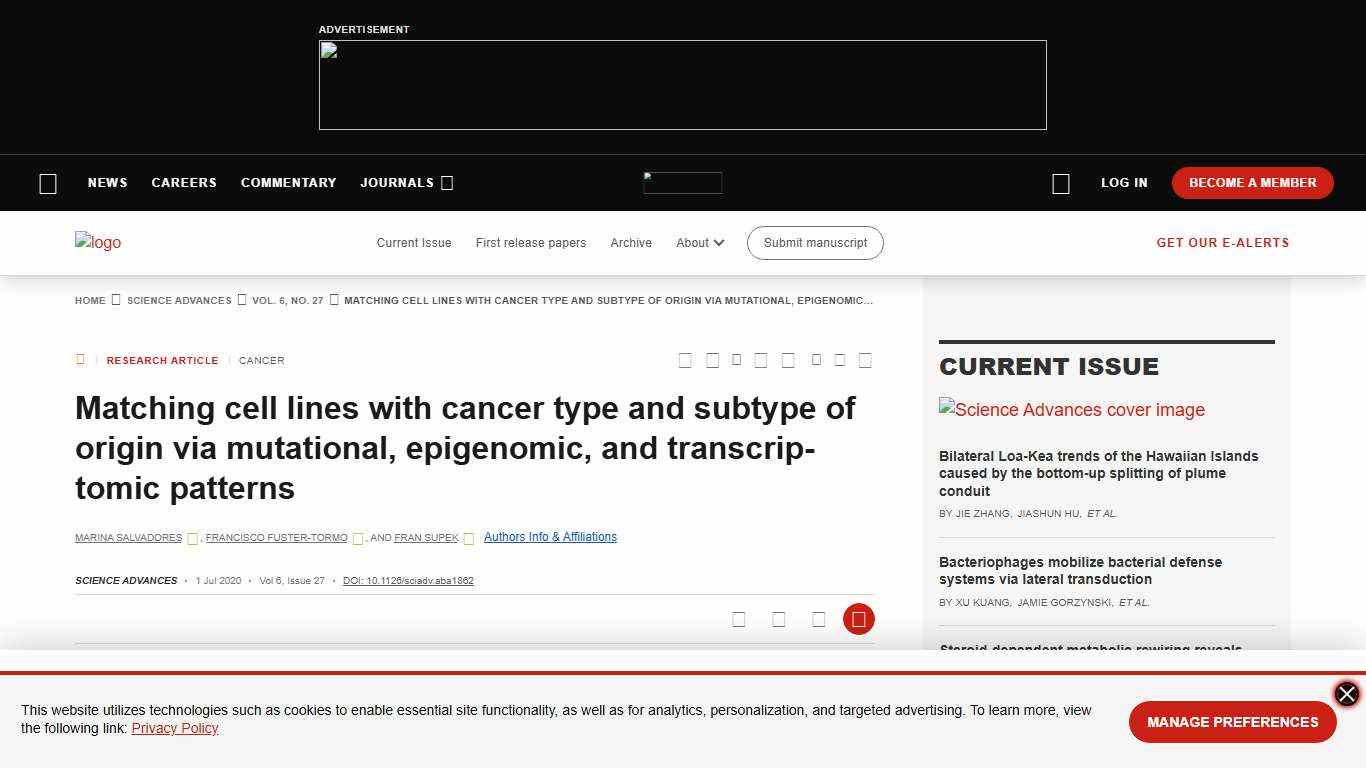Click the open access icon beside Research Article

(x=80, y=360)
